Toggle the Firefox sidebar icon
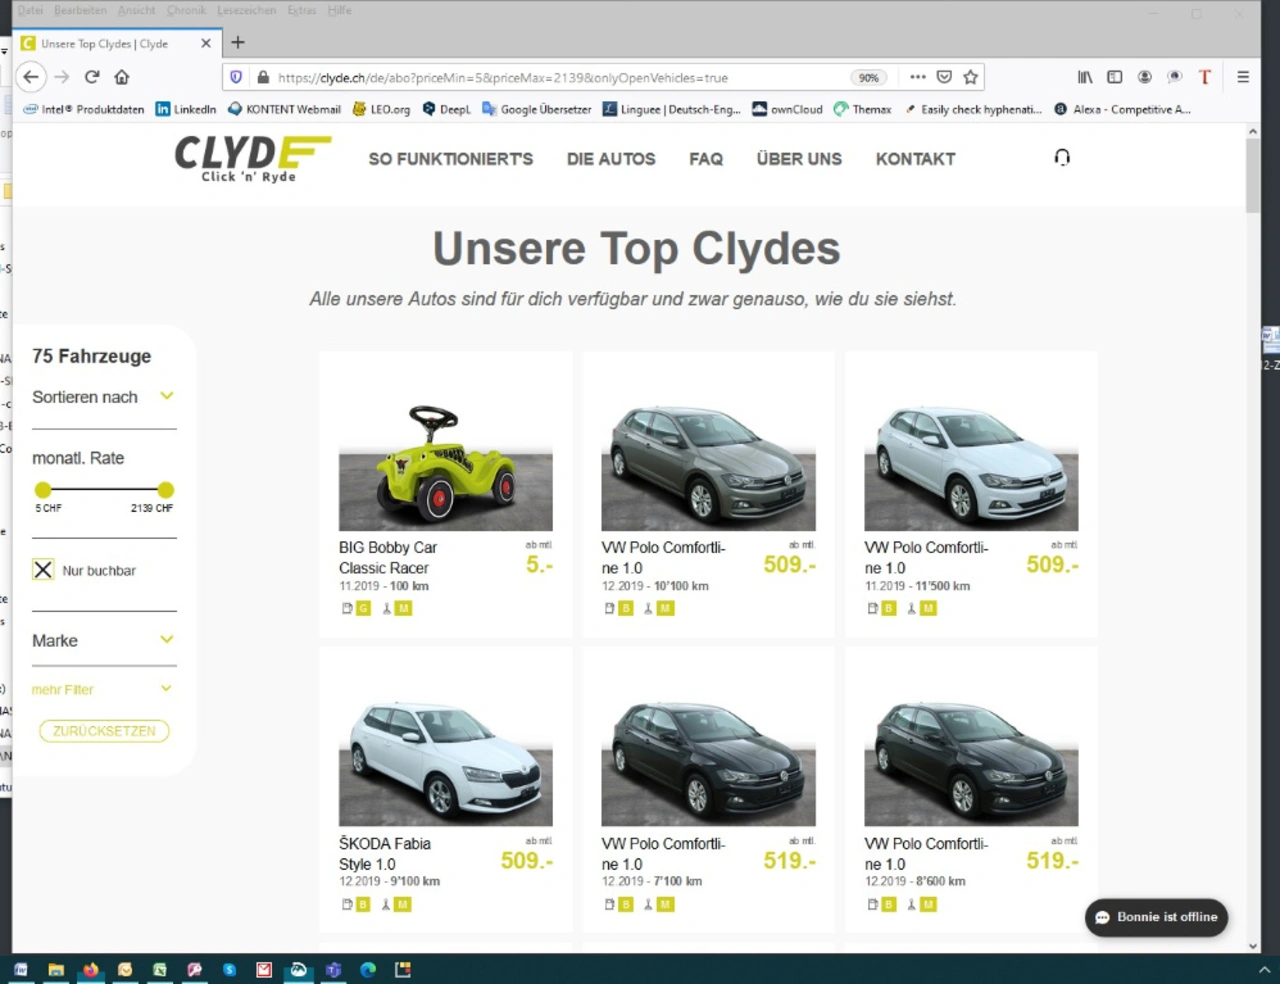This screenshot has height=984, width=1280. 1115,77
